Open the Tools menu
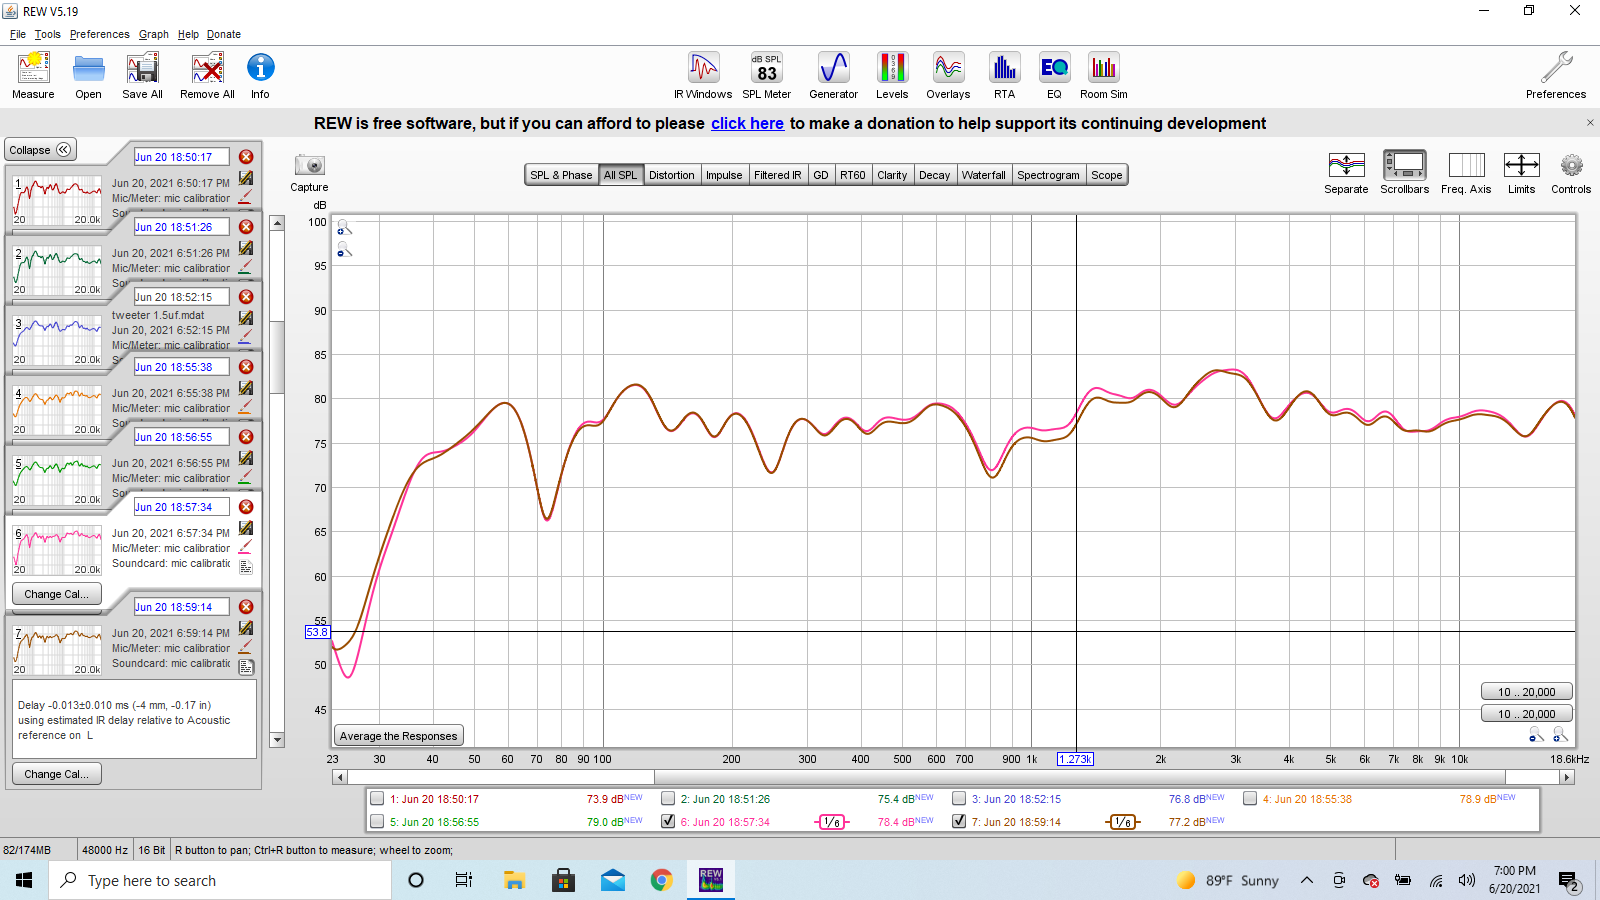This screenshot has width=1600, height=900. point(48,34)
